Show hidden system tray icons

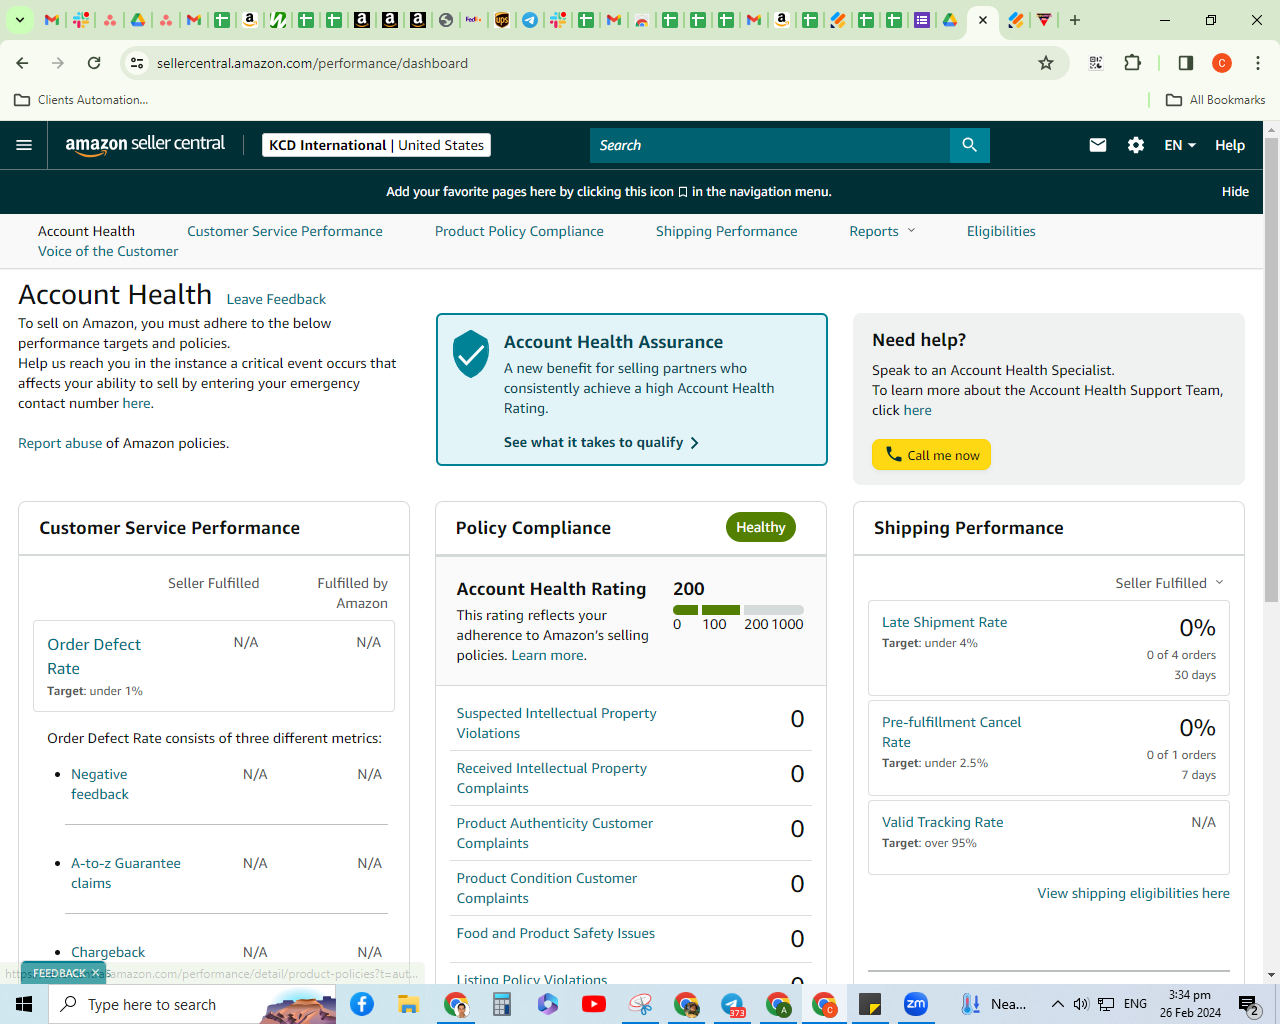[1057, 1004]
